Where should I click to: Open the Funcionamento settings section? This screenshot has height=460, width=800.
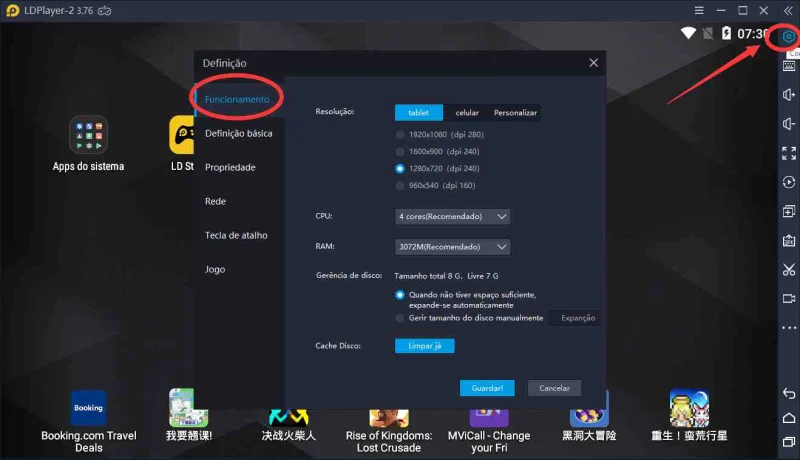(237, 99)
